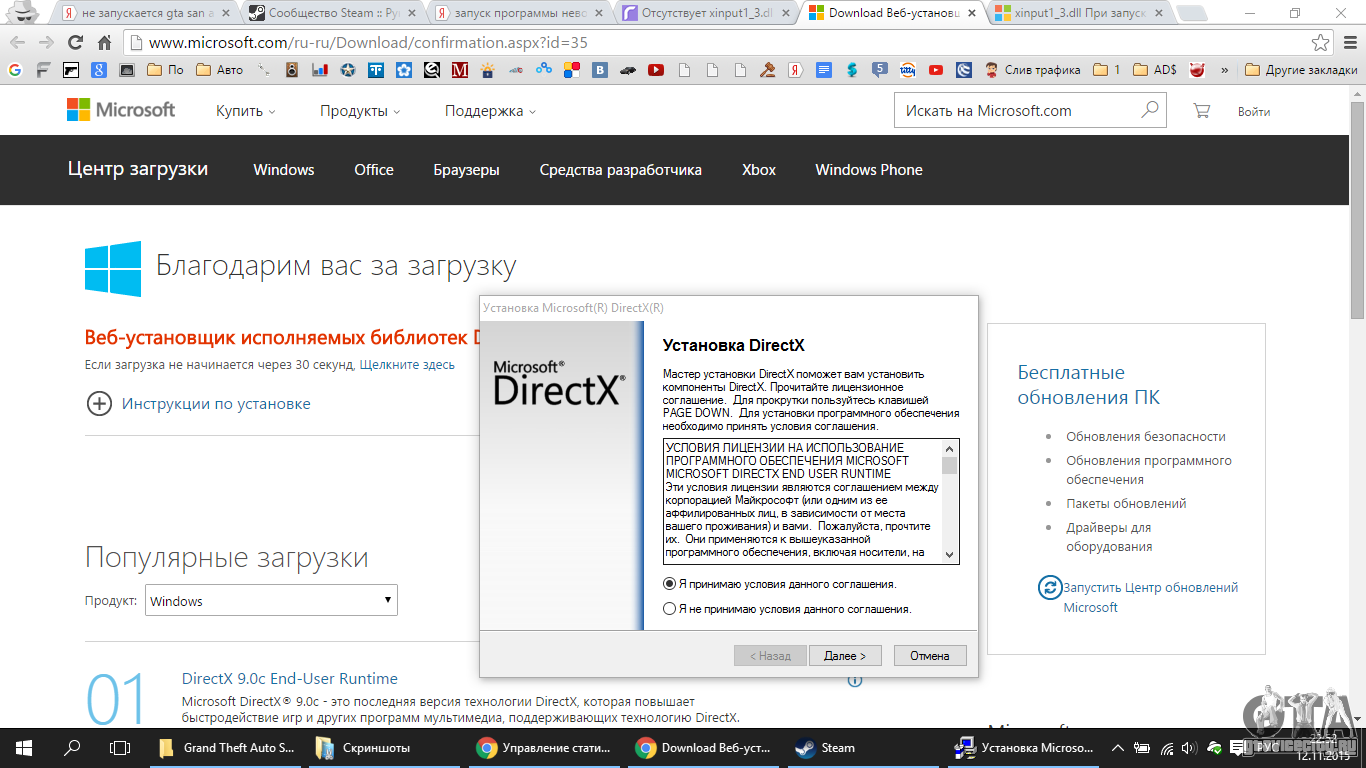Open DirectX 9.0c End-User Runtime link
The width and height of the screenshot is (1366, 768).
(x=290, y=678)
